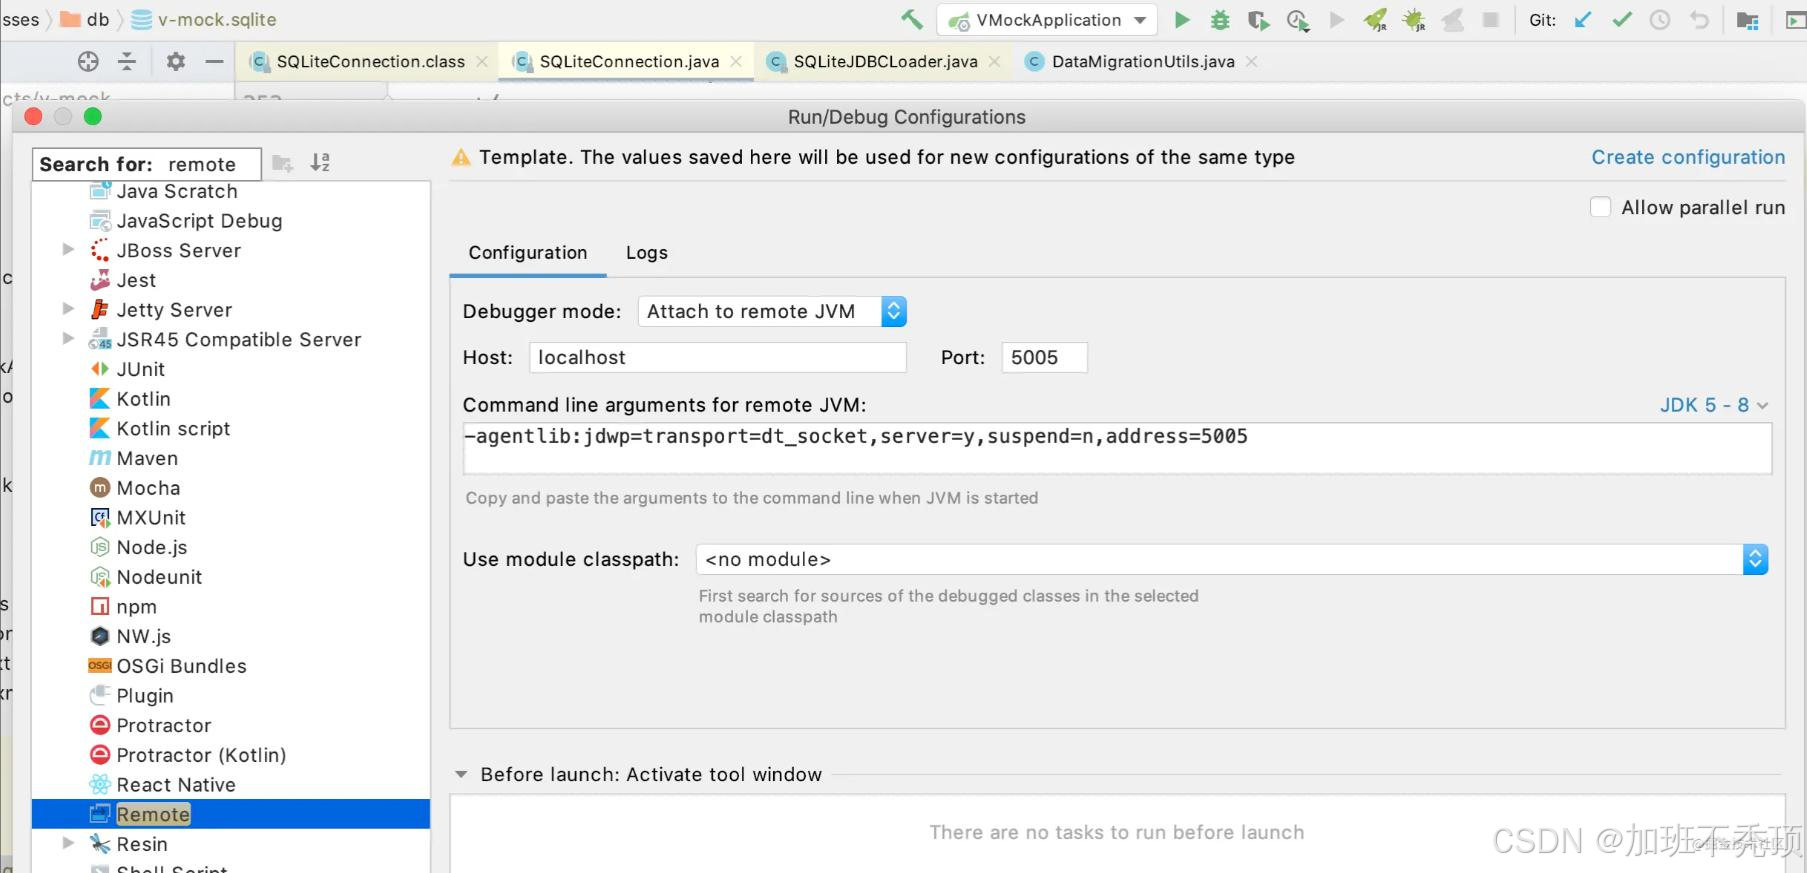Open the SQLiteConnection.java editor tab

tap(629, 61)
